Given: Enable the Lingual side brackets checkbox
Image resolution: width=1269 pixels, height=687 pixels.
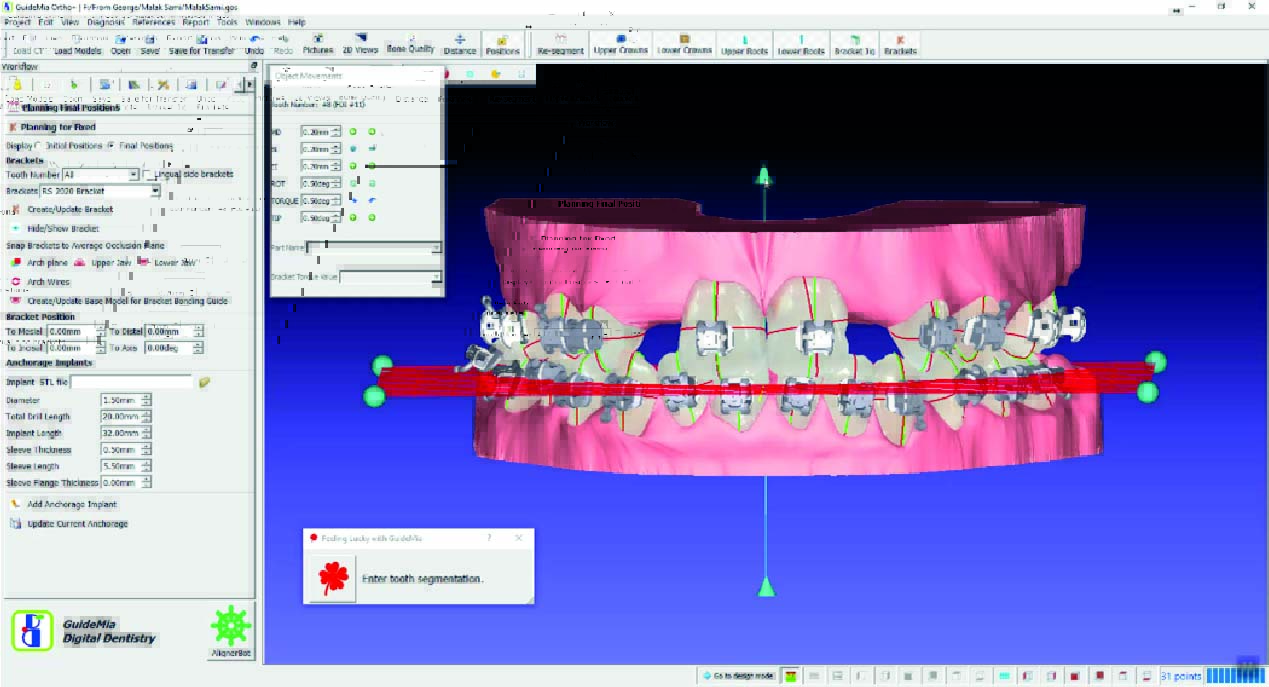Looking at the screenshot, I should (x=149, y=174).
